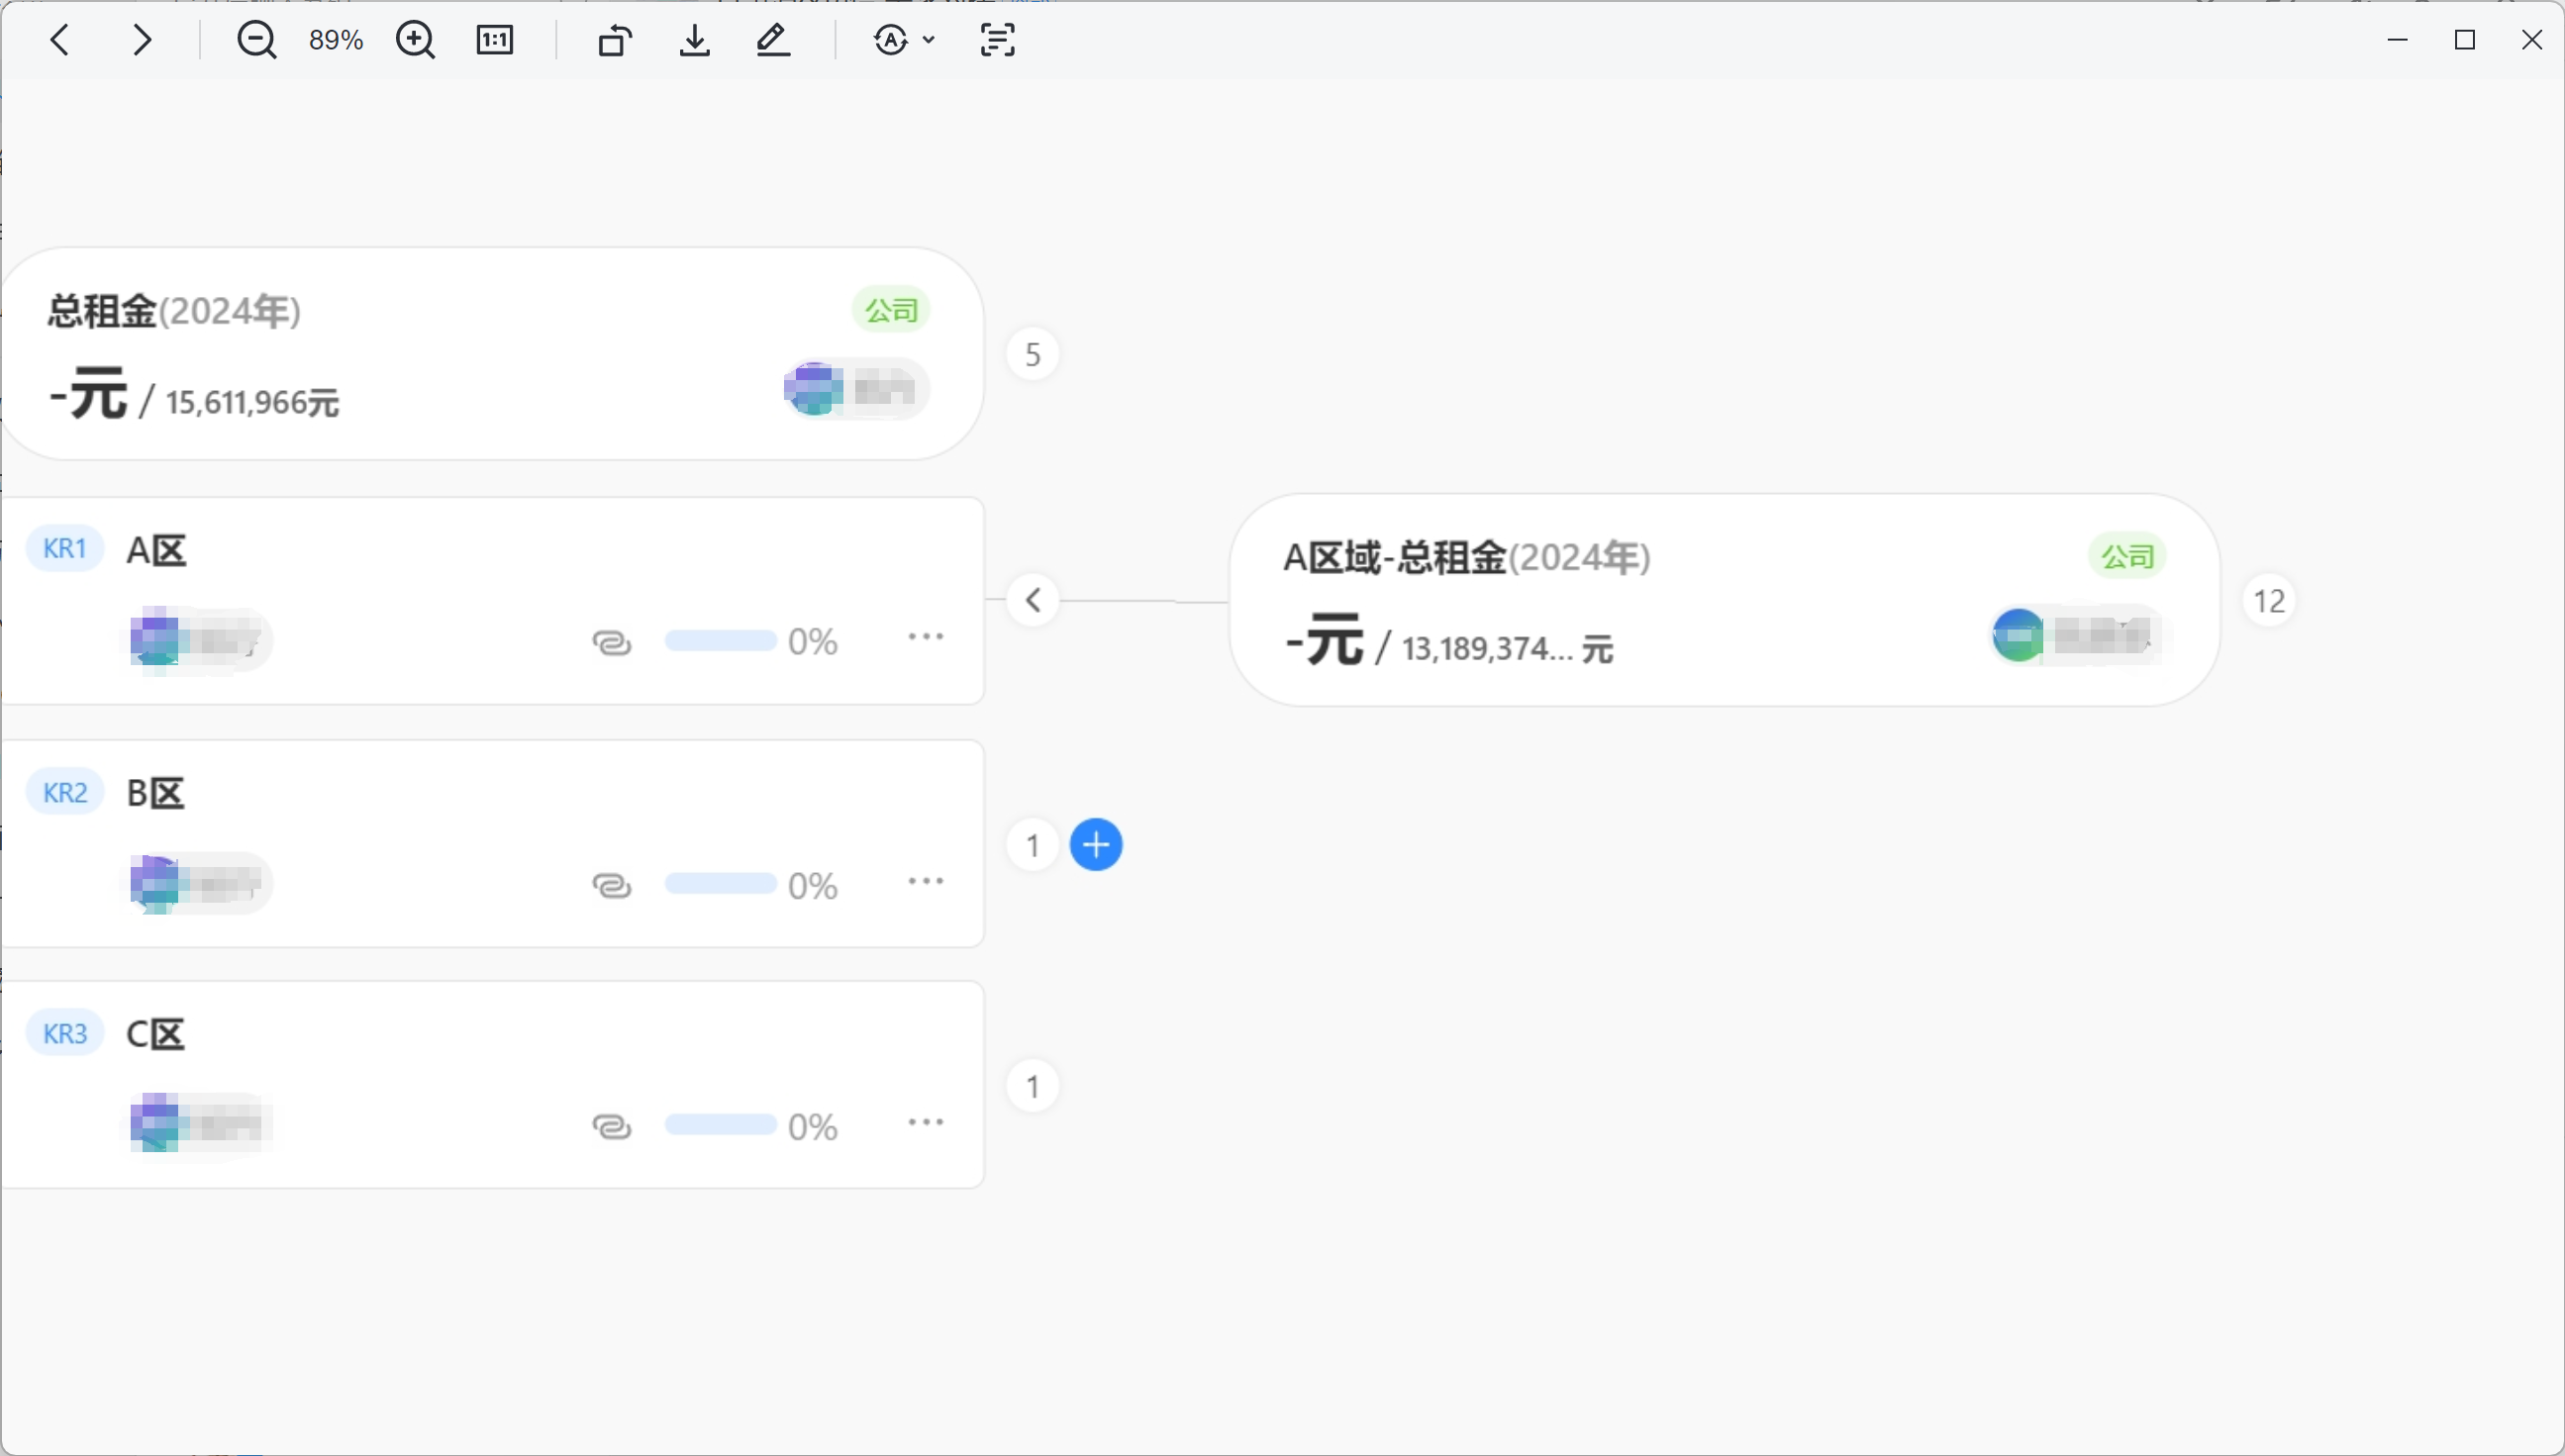Go to the next image
The width and height of the screenshot is (2565, 1456).
point(143,40)
